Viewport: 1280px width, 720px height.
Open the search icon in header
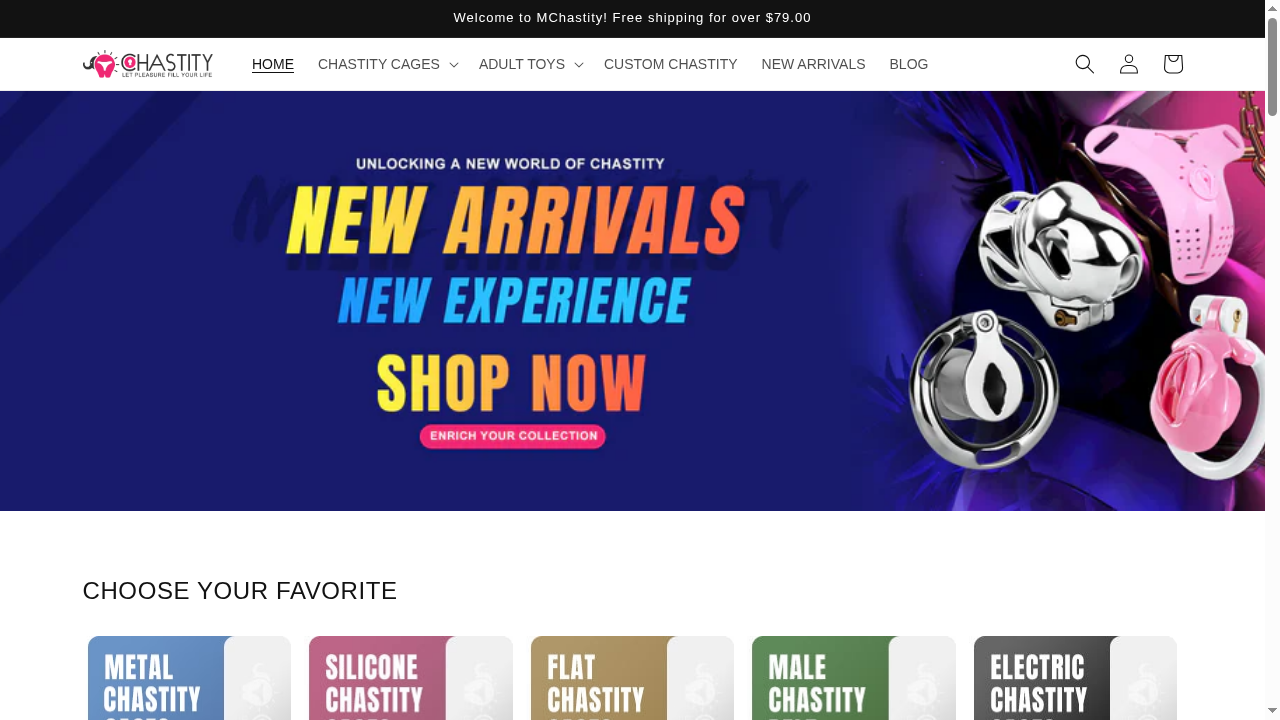(x=1085, y=64)
